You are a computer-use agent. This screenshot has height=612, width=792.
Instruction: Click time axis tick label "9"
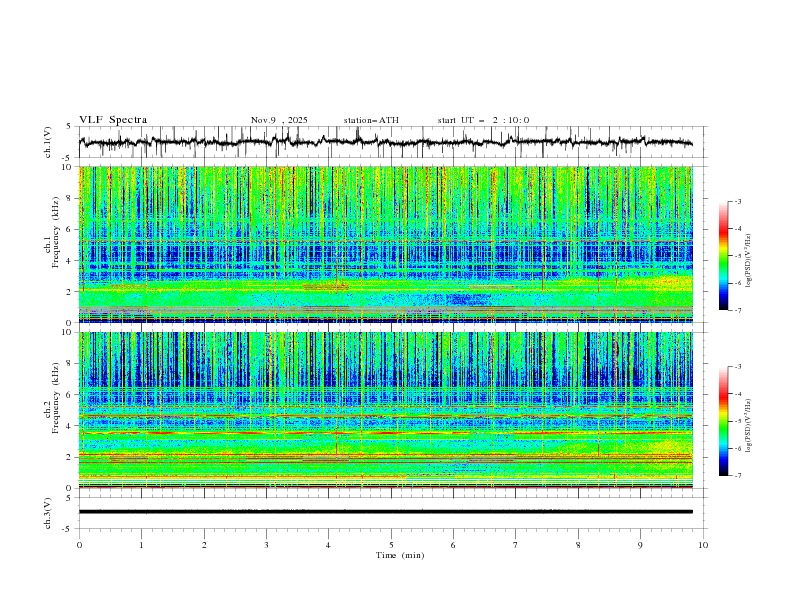(x=640, y=545)
